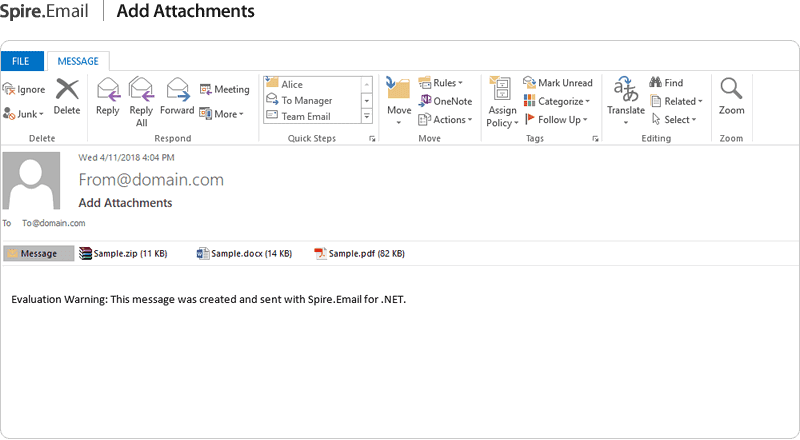Respond with a Meeting
This screenshot has height=440, width=800.
pyautogui.click(x=224, y=89)
